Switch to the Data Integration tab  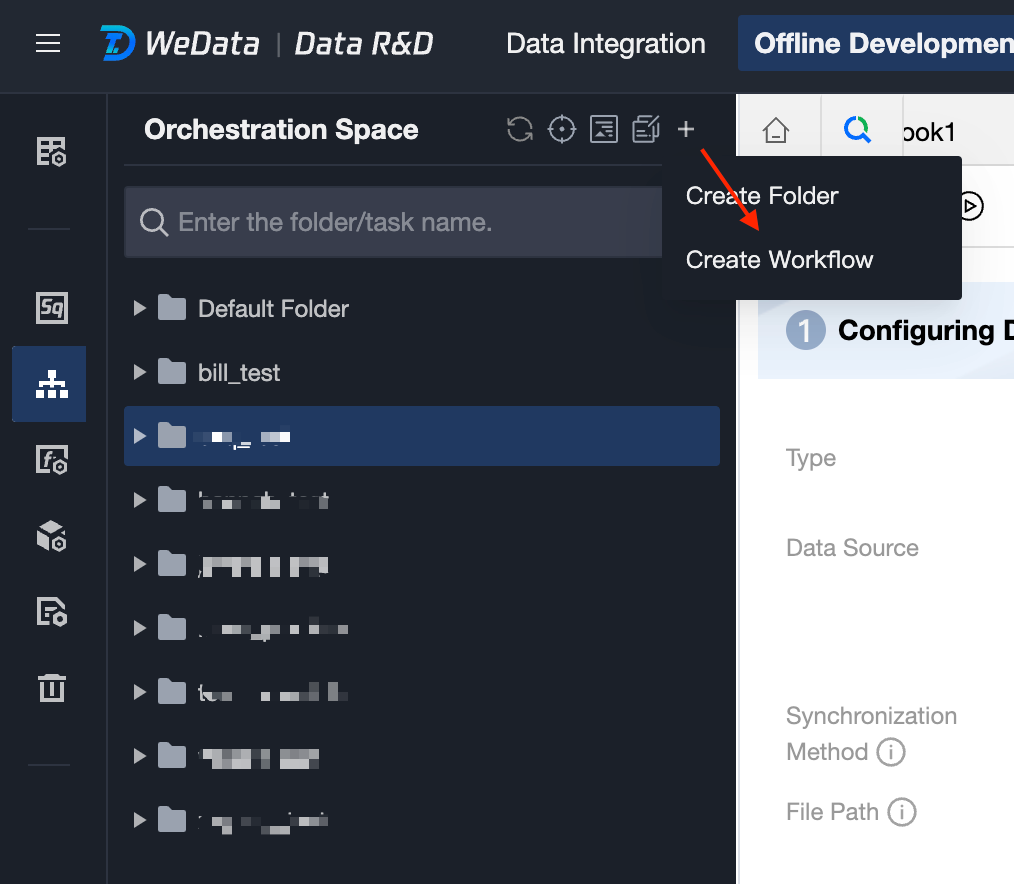606,44
